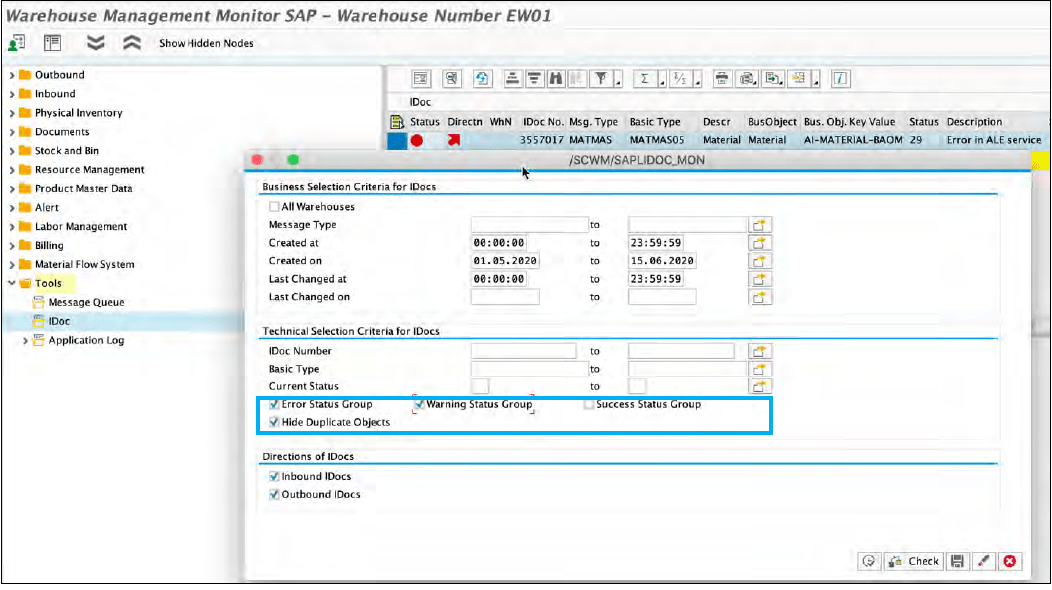1052x590 pixels.
Task: Click the pen icon beside the save icon
Action: pos(984,561)
